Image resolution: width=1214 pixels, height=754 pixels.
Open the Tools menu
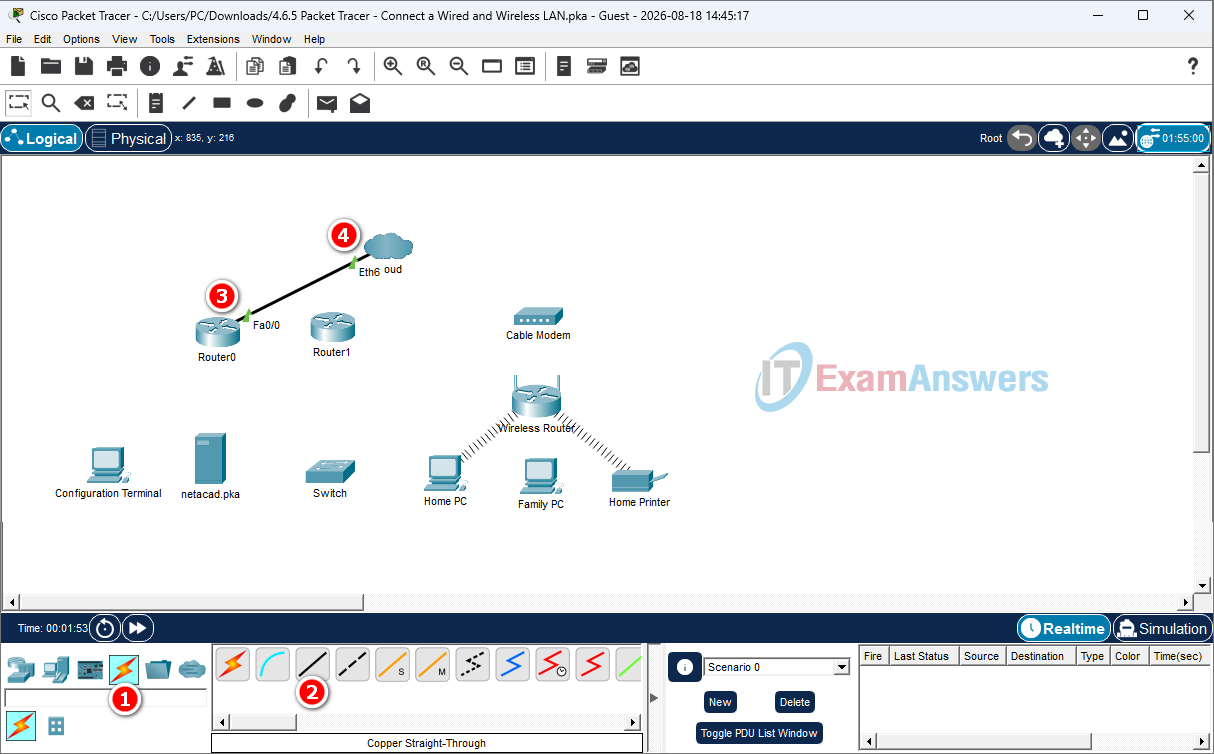coord(162,39)
